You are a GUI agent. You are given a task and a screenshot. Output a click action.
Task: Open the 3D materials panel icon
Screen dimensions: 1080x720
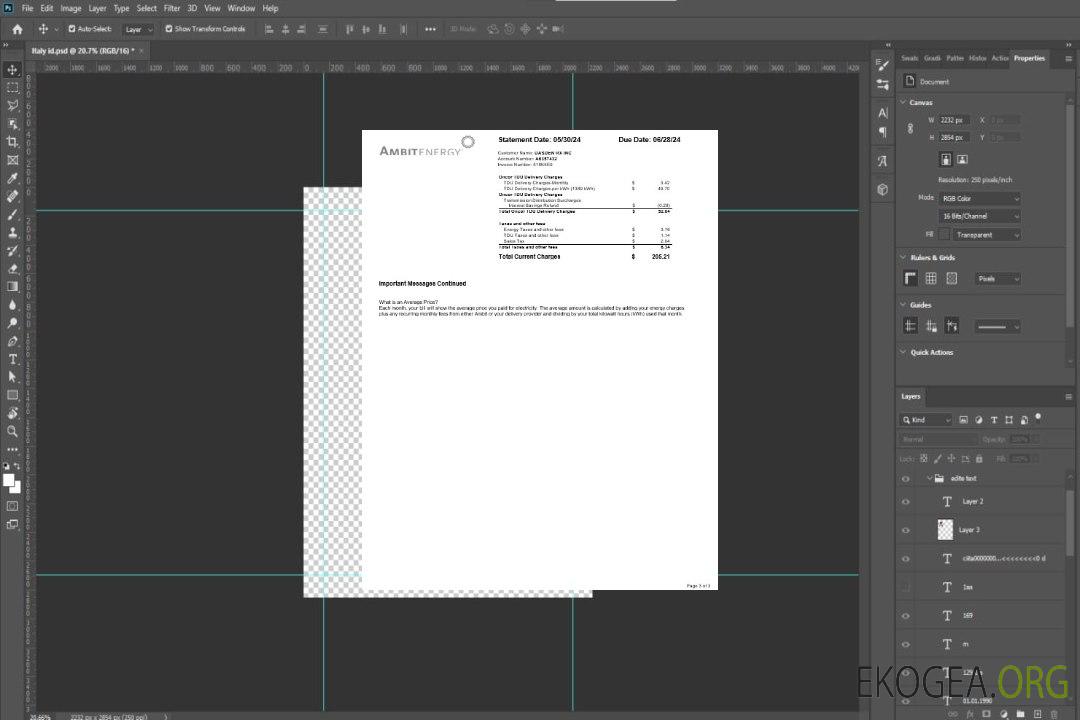882,189
